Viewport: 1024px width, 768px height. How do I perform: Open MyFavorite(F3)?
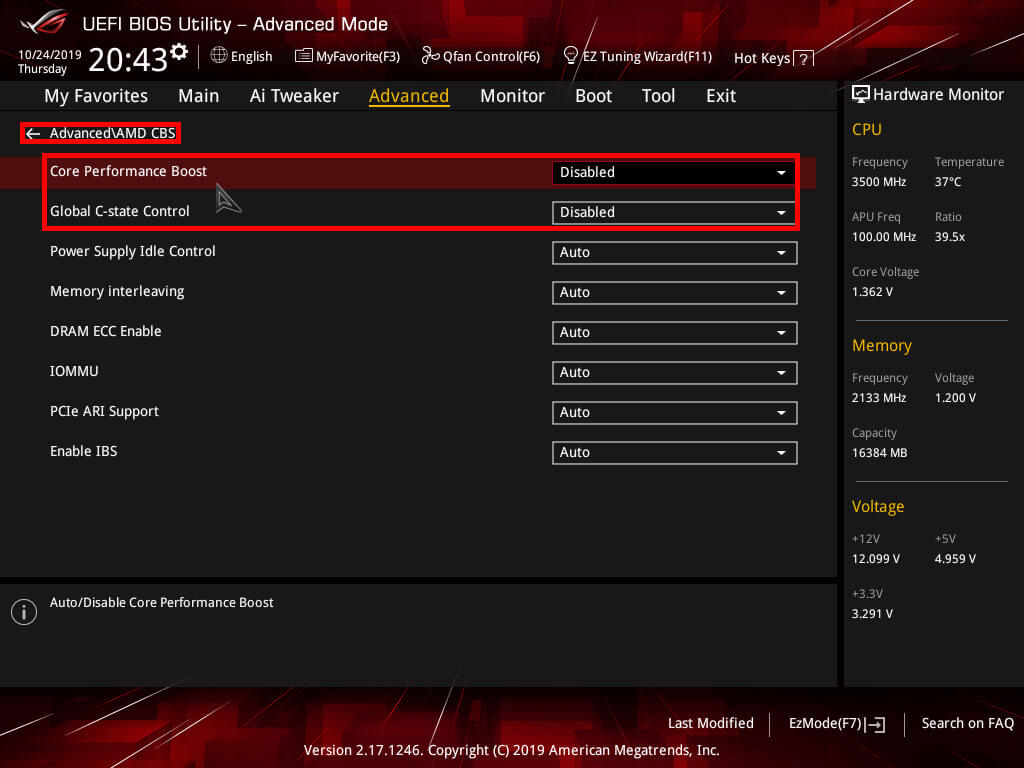[358, 57]
